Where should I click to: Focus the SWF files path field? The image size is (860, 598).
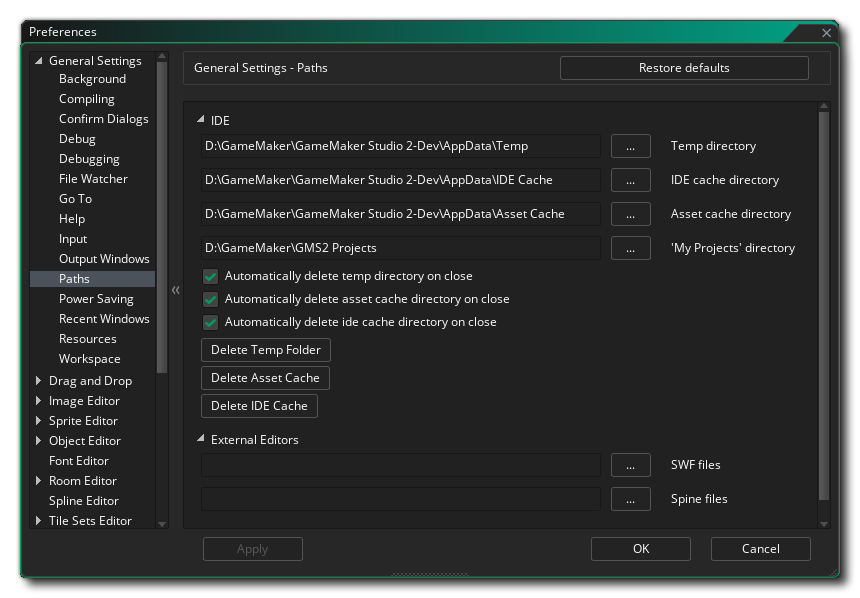coord(401,465)
